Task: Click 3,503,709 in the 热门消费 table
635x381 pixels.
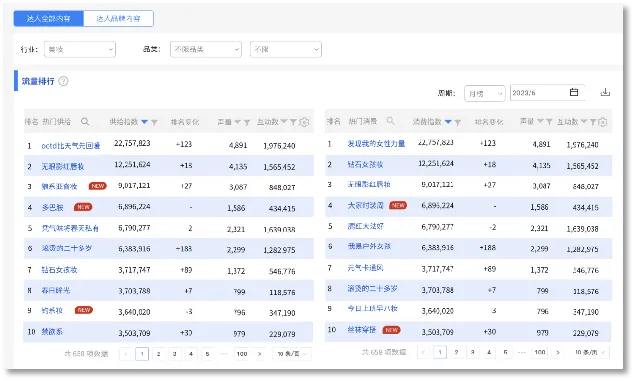Action: 437,332
